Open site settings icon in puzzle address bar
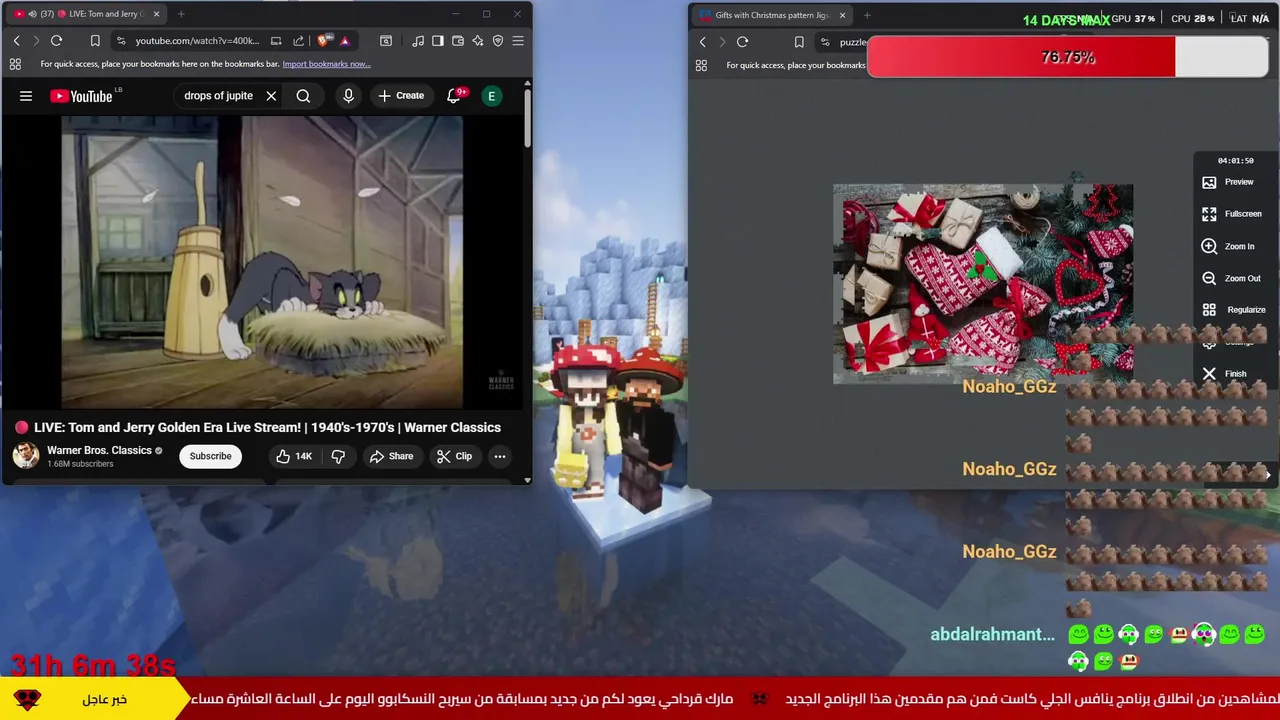Viewport: 1280px width, 720px height. pyautogui.click(x=825, y=42)
